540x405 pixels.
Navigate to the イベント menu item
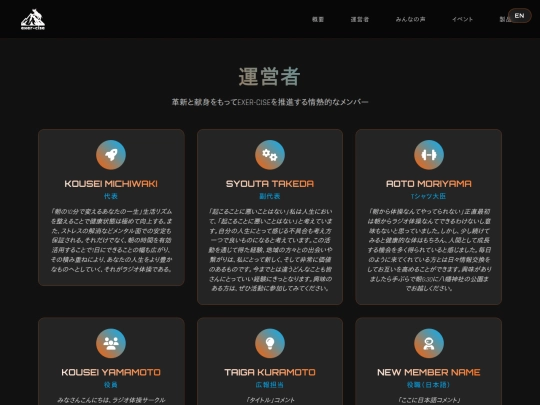tap(463, 19)
